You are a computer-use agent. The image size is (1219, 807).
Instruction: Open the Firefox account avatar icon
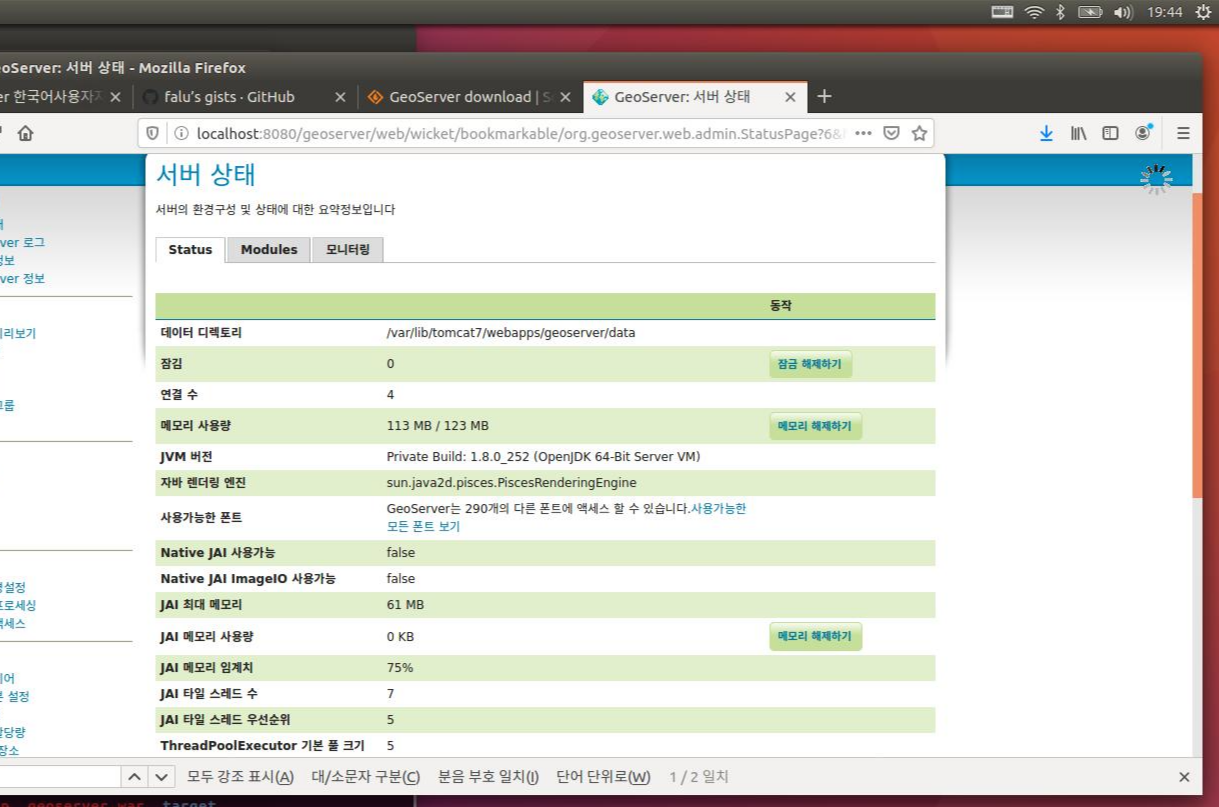tap(1142, 133)
